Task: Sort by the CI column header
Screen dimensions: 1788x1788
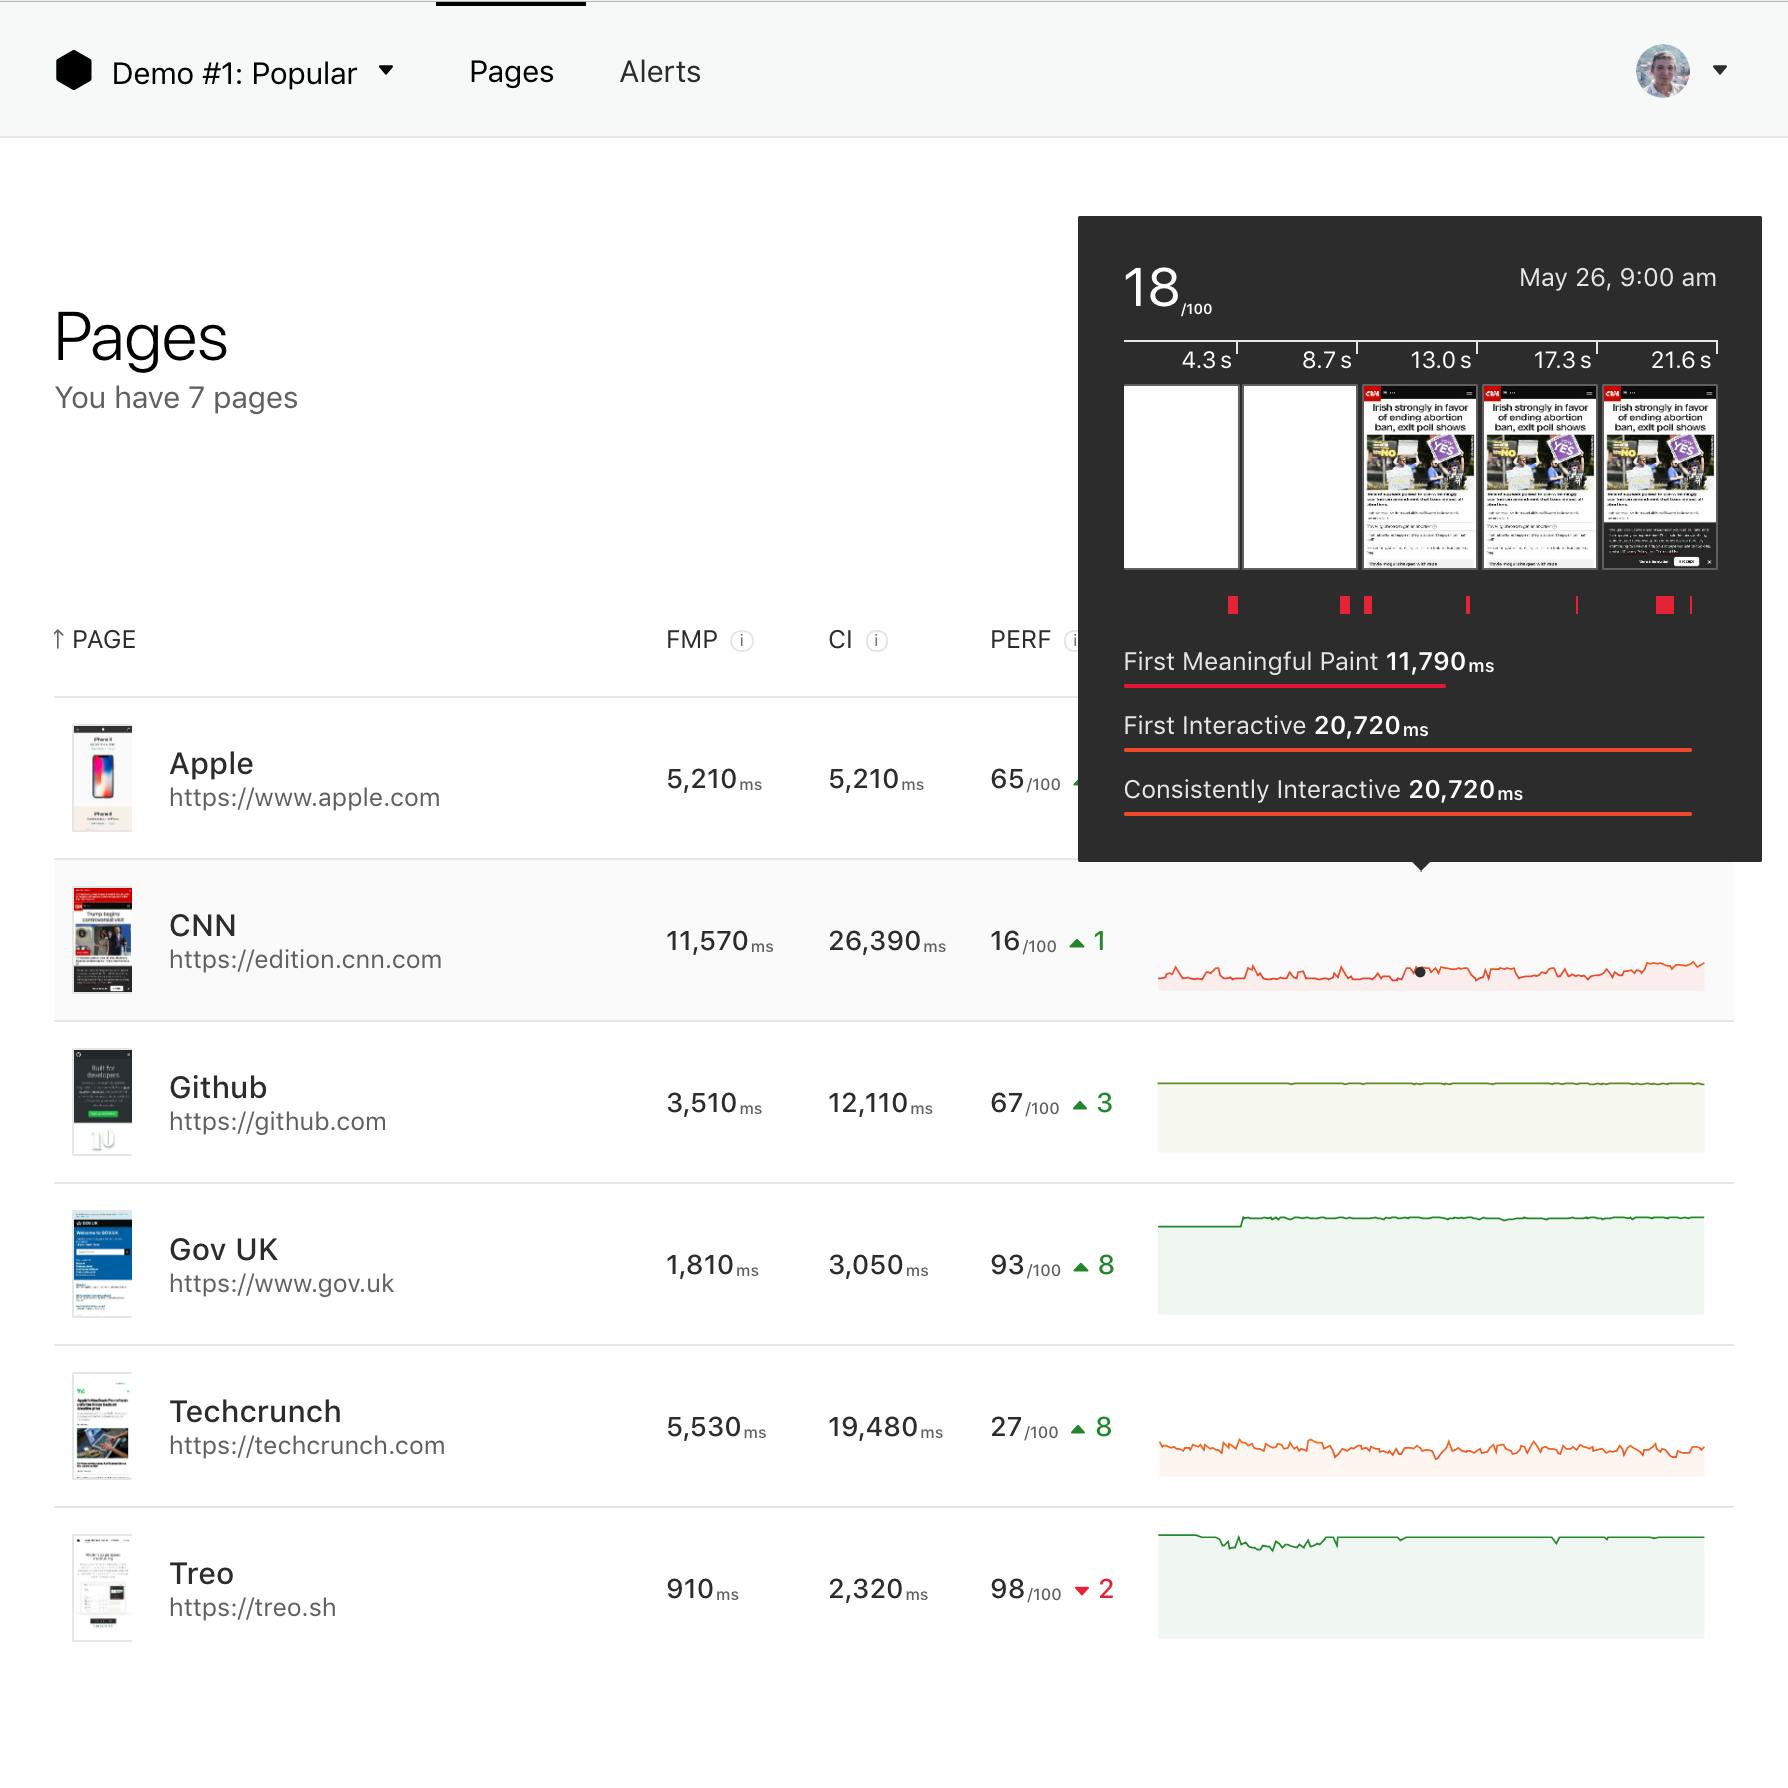Action: click(x=840, y=640)
